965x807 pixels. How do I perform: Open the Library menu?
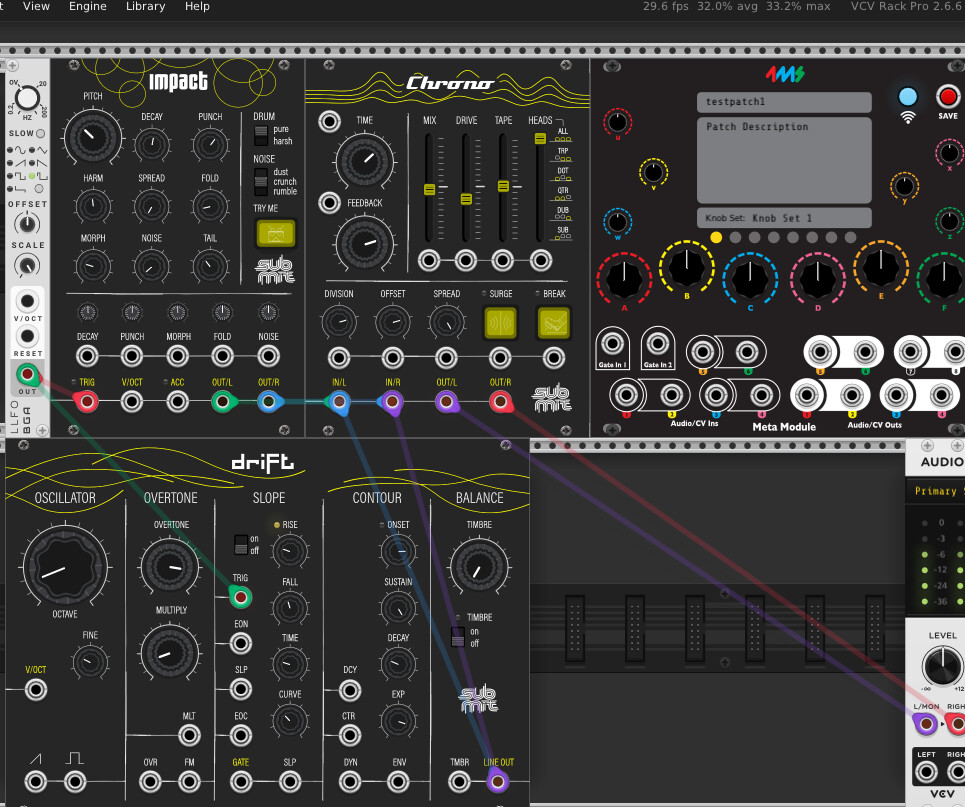(145, 6)
